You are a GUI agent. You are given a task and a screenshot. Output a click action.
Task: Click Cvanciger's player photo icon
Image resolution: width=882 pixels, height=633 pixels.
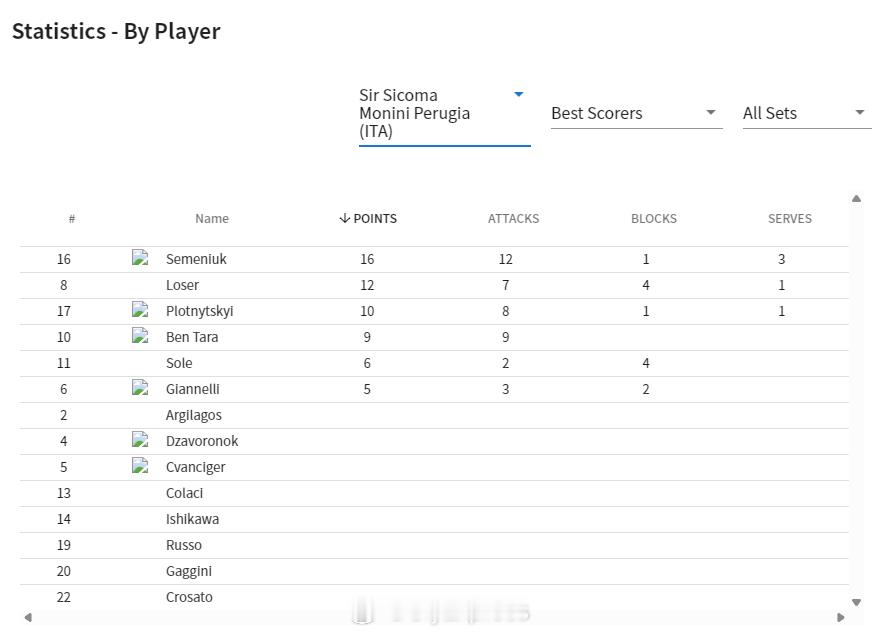click(140, 466)
